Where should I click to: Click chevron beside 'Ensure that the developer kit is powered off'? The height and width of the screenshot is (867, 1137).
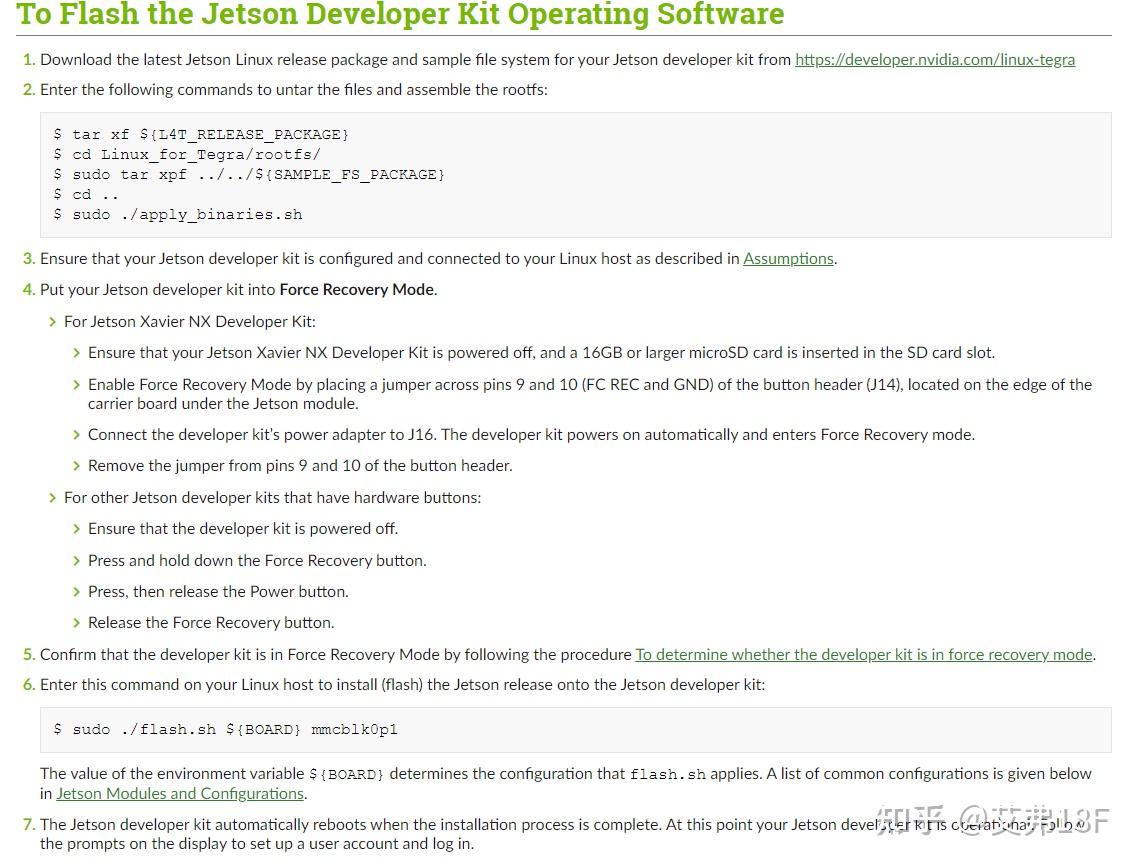tap(76, 529)
